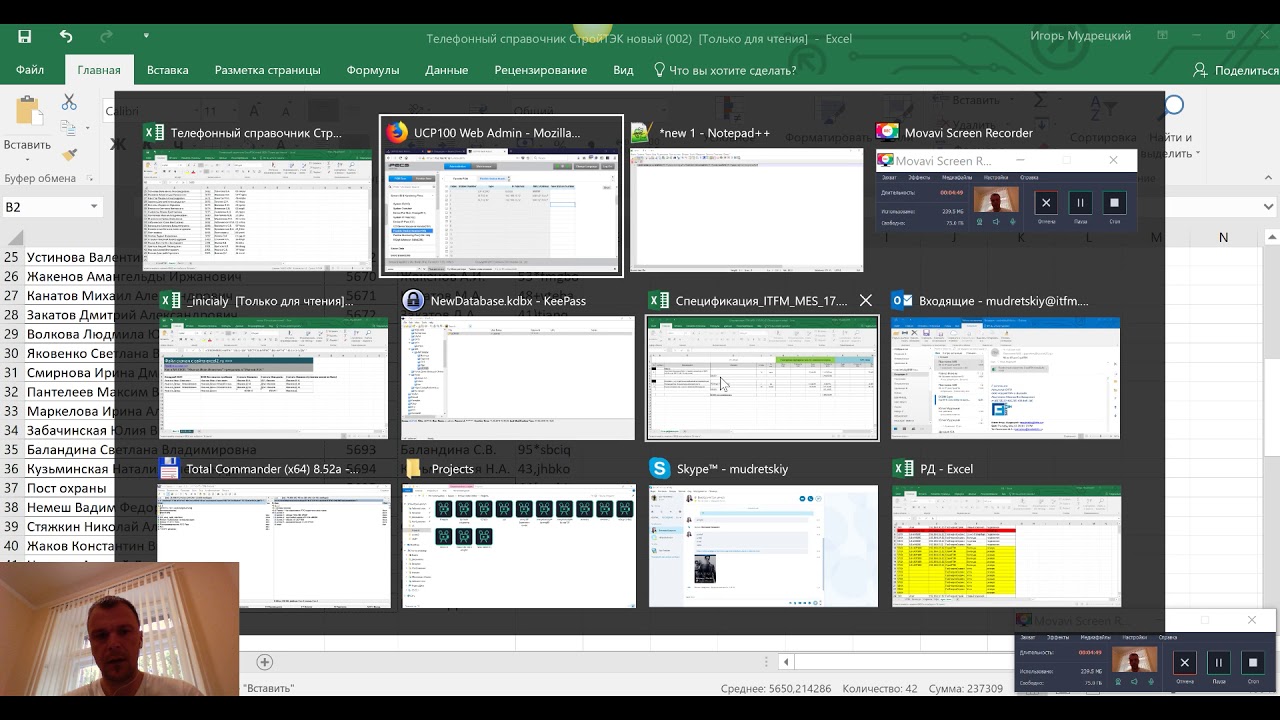1280x720 pixels.
Task: Switch to the Total Commander thumbnail
Action: (x=273, y=532)
